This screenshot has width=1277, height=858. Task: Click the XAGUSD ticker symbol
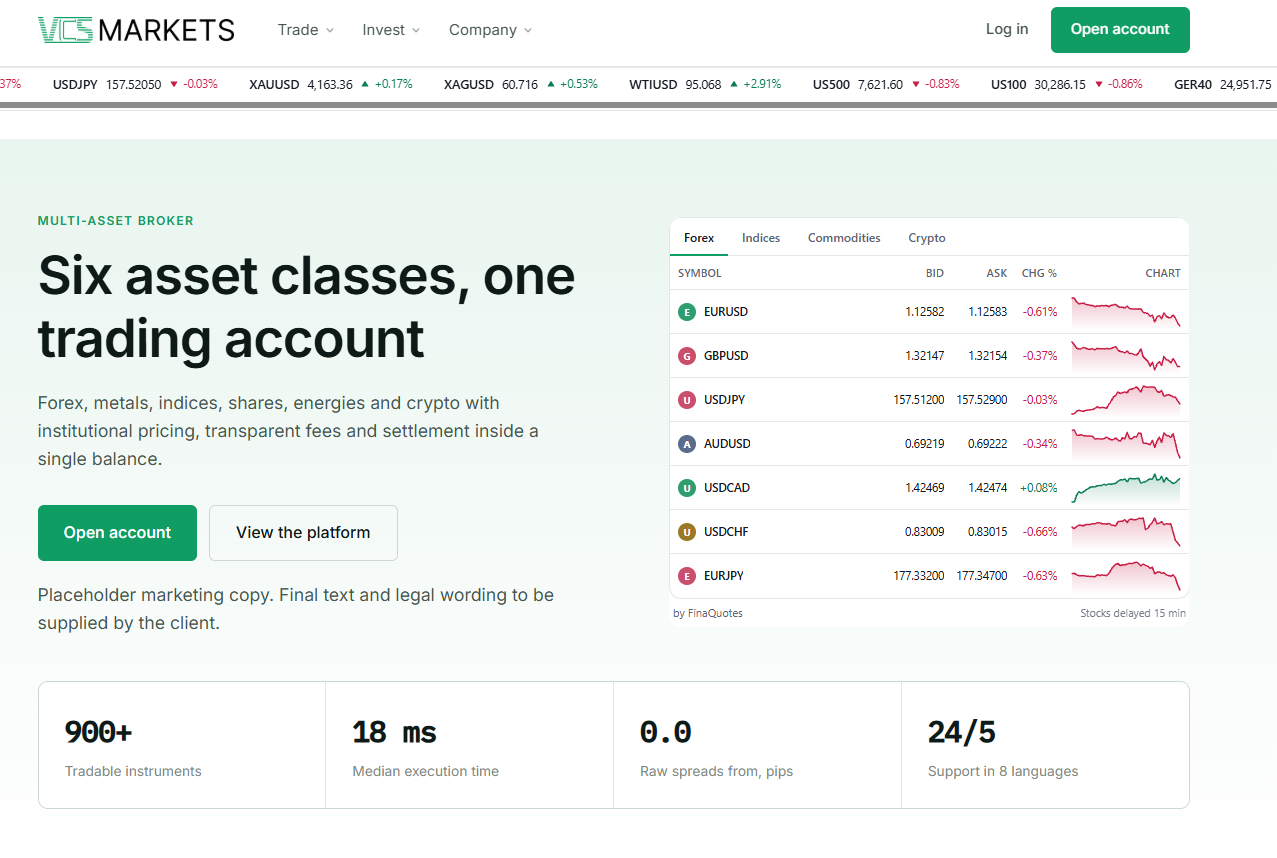point(469,85)
